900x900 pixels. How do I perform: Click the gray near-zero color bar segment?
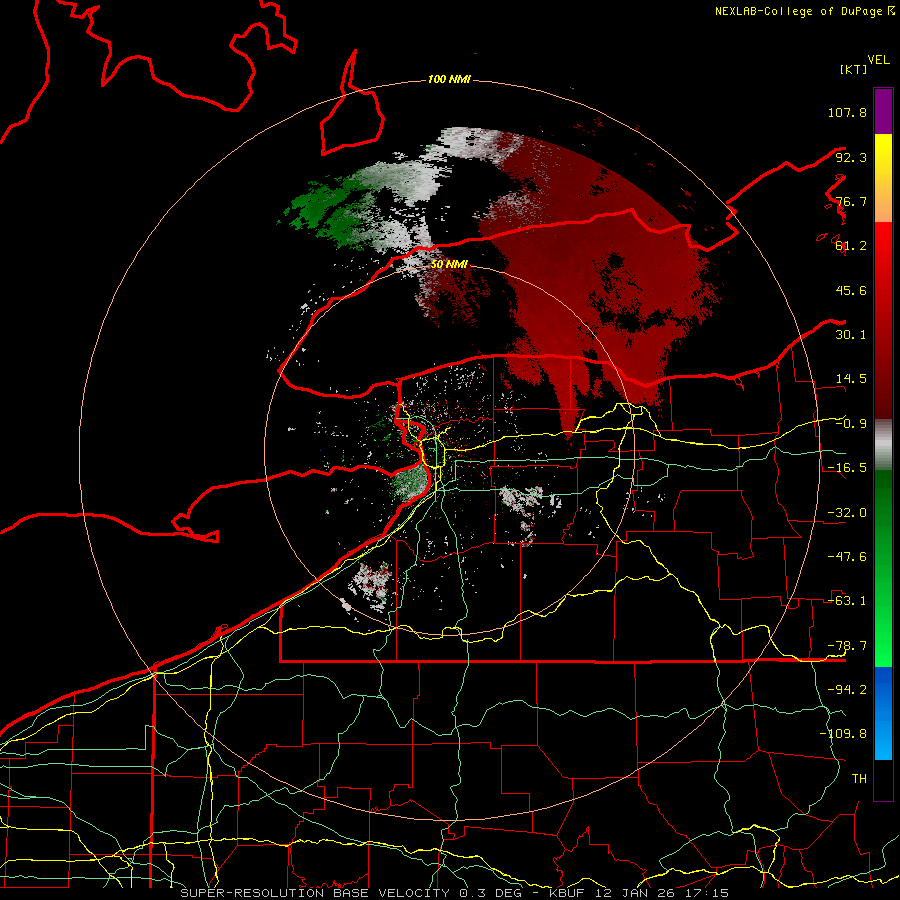883,445
